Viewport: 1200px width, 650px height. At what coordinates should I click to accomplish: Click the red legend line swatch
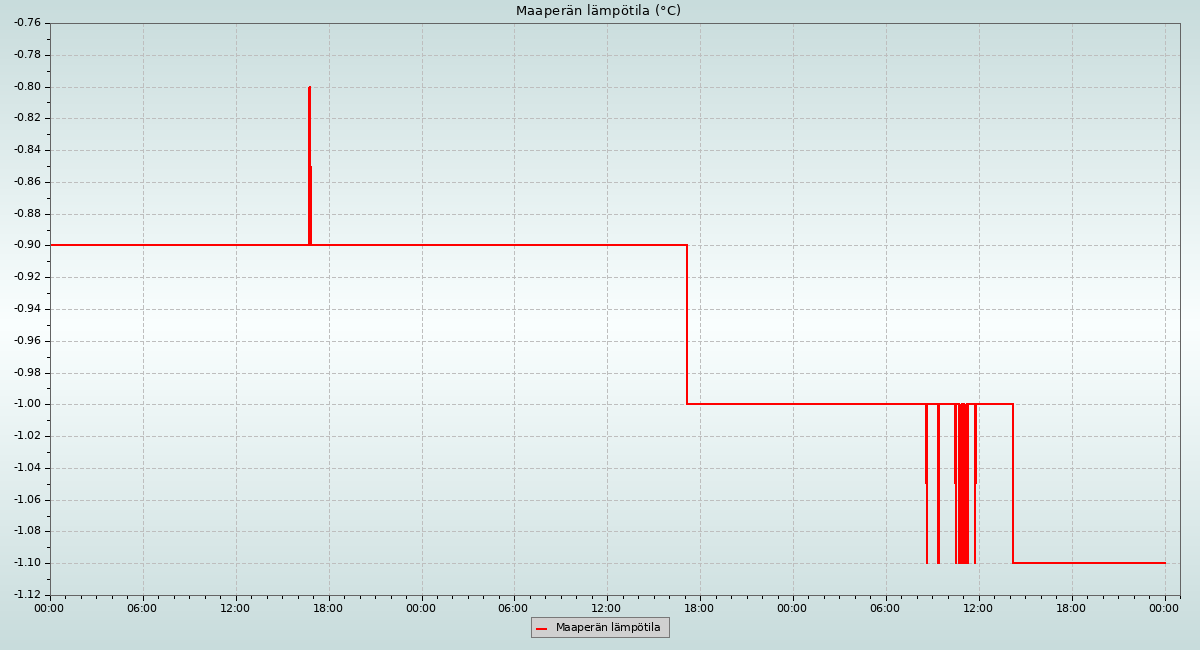(541, 628)
